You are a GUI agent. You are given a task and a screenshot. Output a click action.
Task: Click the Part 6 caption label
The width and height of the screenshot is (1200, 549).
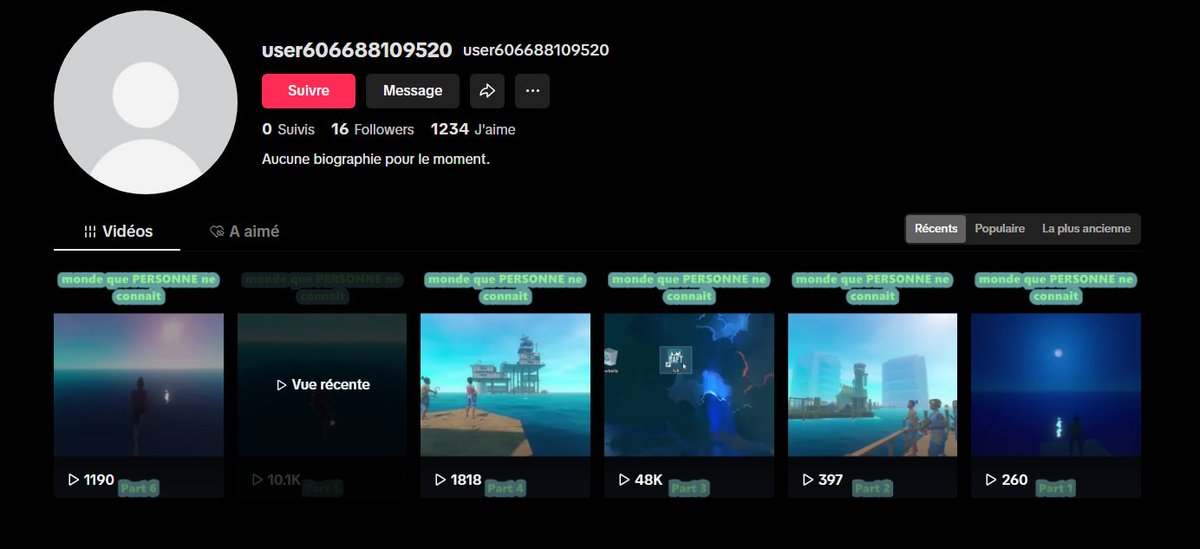[x=138, y=489]
